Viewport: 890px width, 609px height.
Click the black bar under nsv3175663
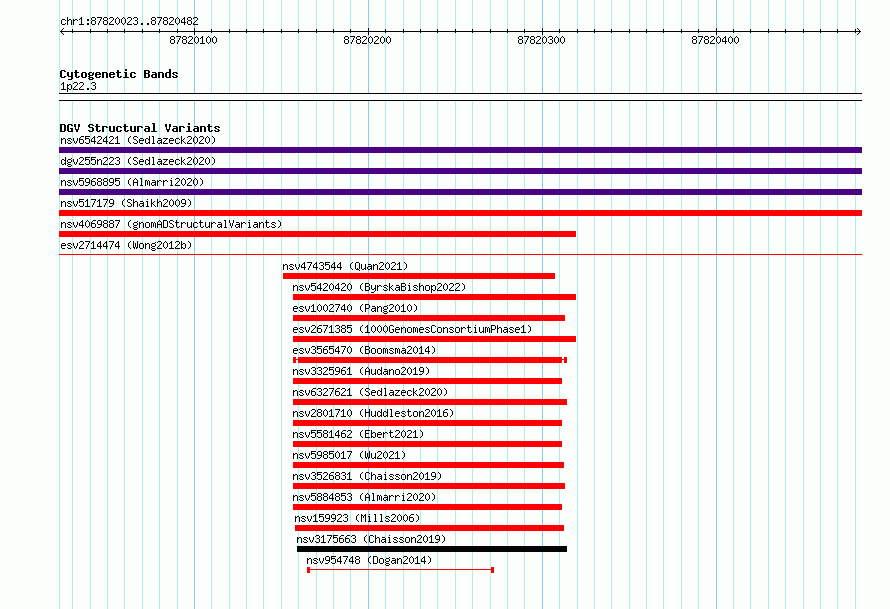[x=432, y=549]
